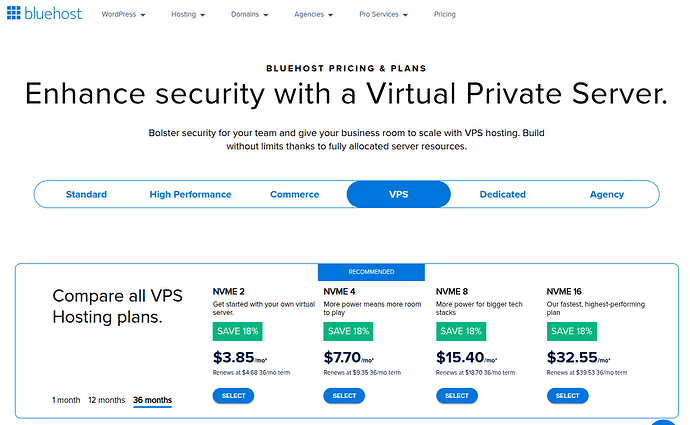690x425 pixels.
Task: Open the Hosting dropdown menu
Action: [189, 16]
